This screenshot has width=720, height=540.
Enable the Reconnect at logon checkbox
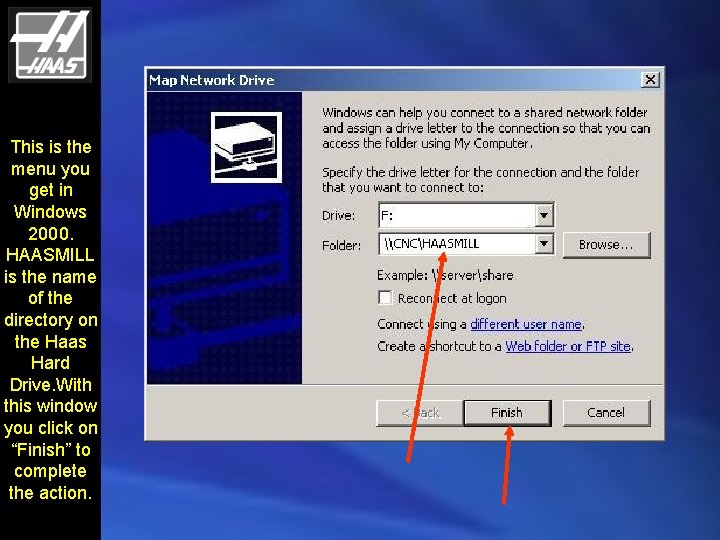click(x=385, y=298)
